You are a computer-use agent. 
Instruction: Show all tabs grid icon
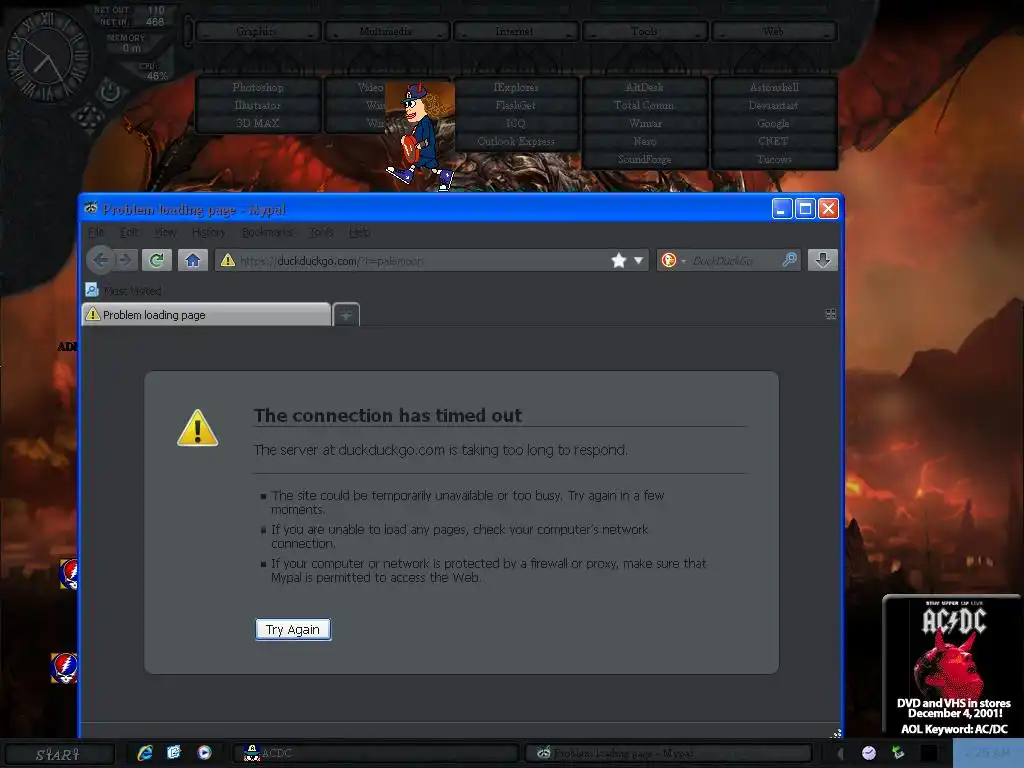831,314
